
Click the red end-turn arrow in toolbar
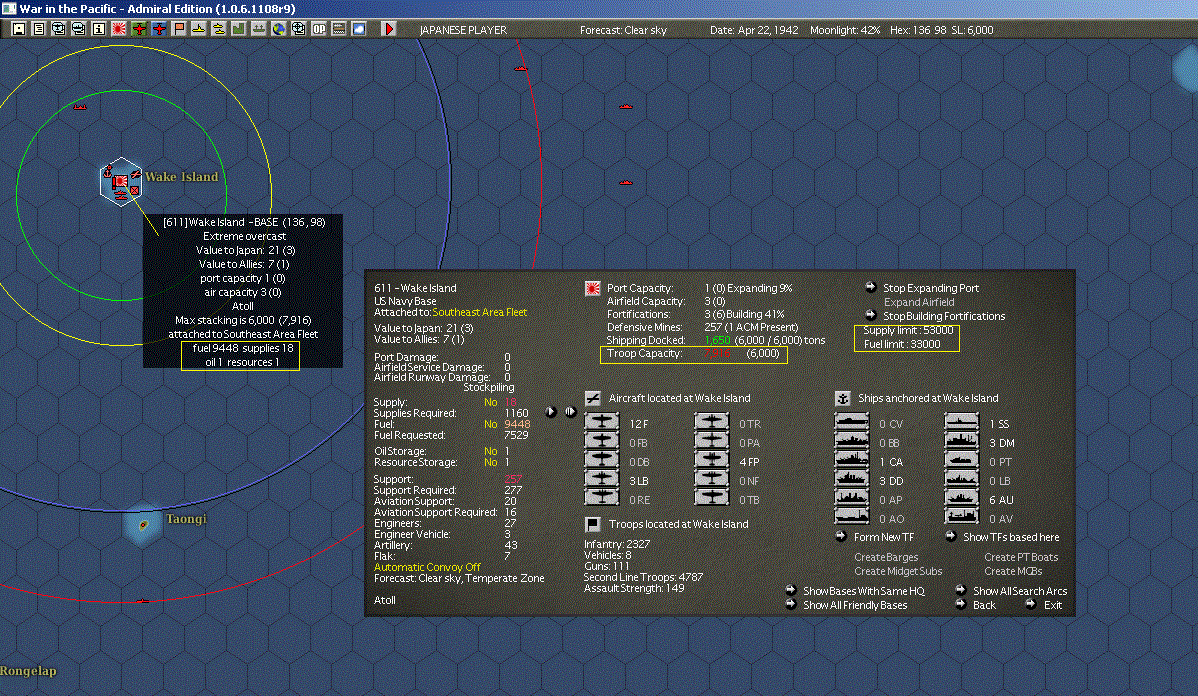[x=388, y=29]
